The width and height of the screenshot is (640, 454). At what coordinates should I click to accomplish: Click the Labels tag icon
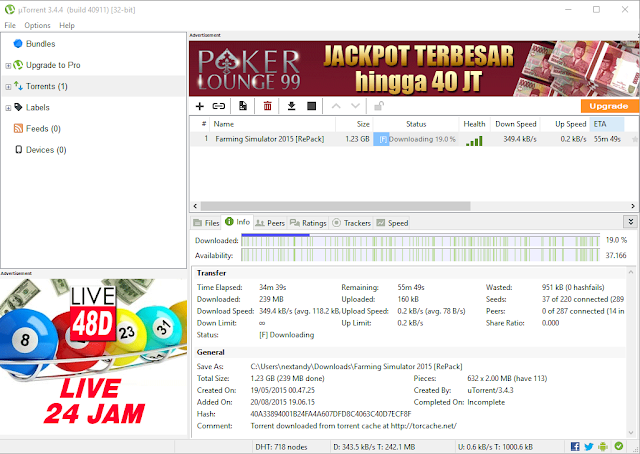(18, 107)
